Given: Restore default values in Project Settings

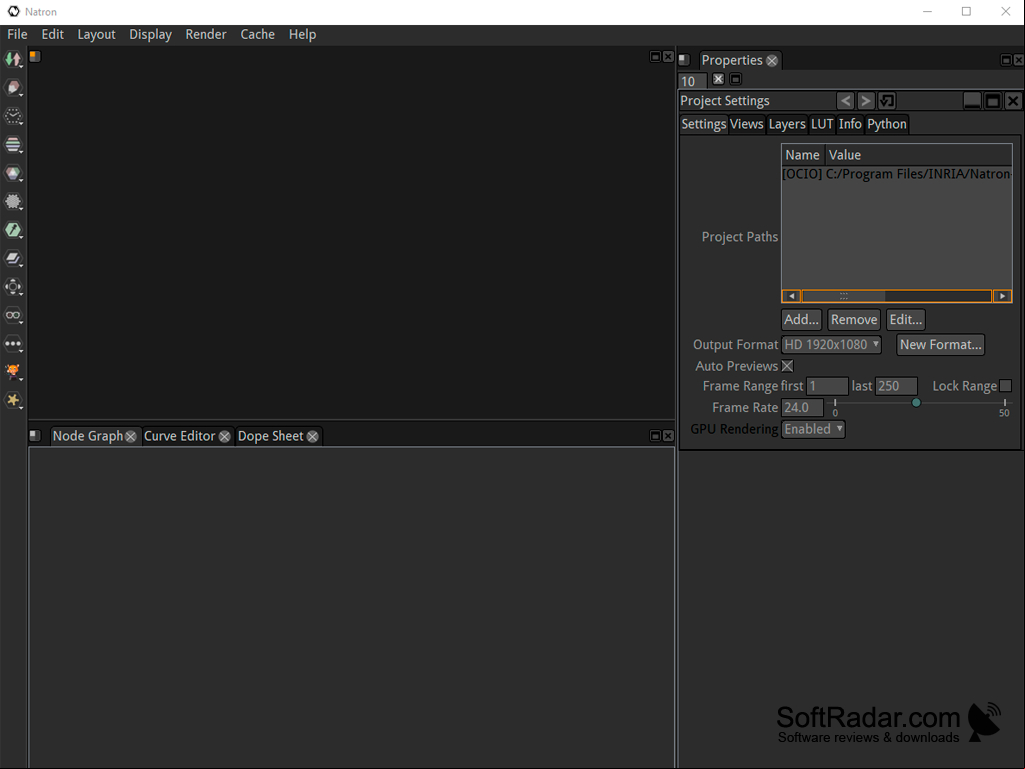Looking at the screenshot, I should (x=887, y=101).
